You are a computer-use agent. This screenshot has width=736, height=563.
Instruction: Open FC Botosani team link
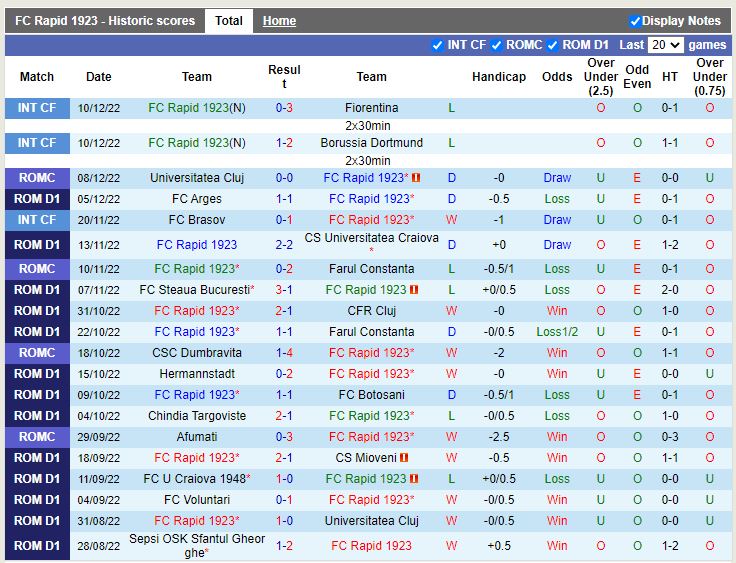pyautogui.click(x=371, y=395)
